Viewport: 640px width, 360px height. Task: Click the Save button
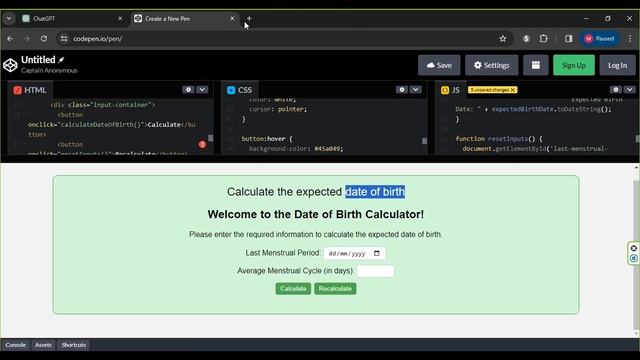coord(439,65)
